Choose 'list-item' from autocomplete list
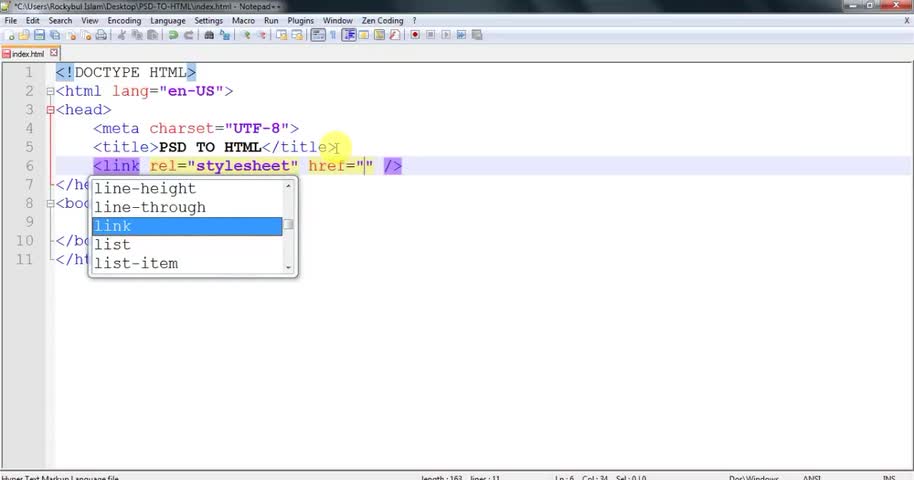914x480 pixels. tap(187, 264)
